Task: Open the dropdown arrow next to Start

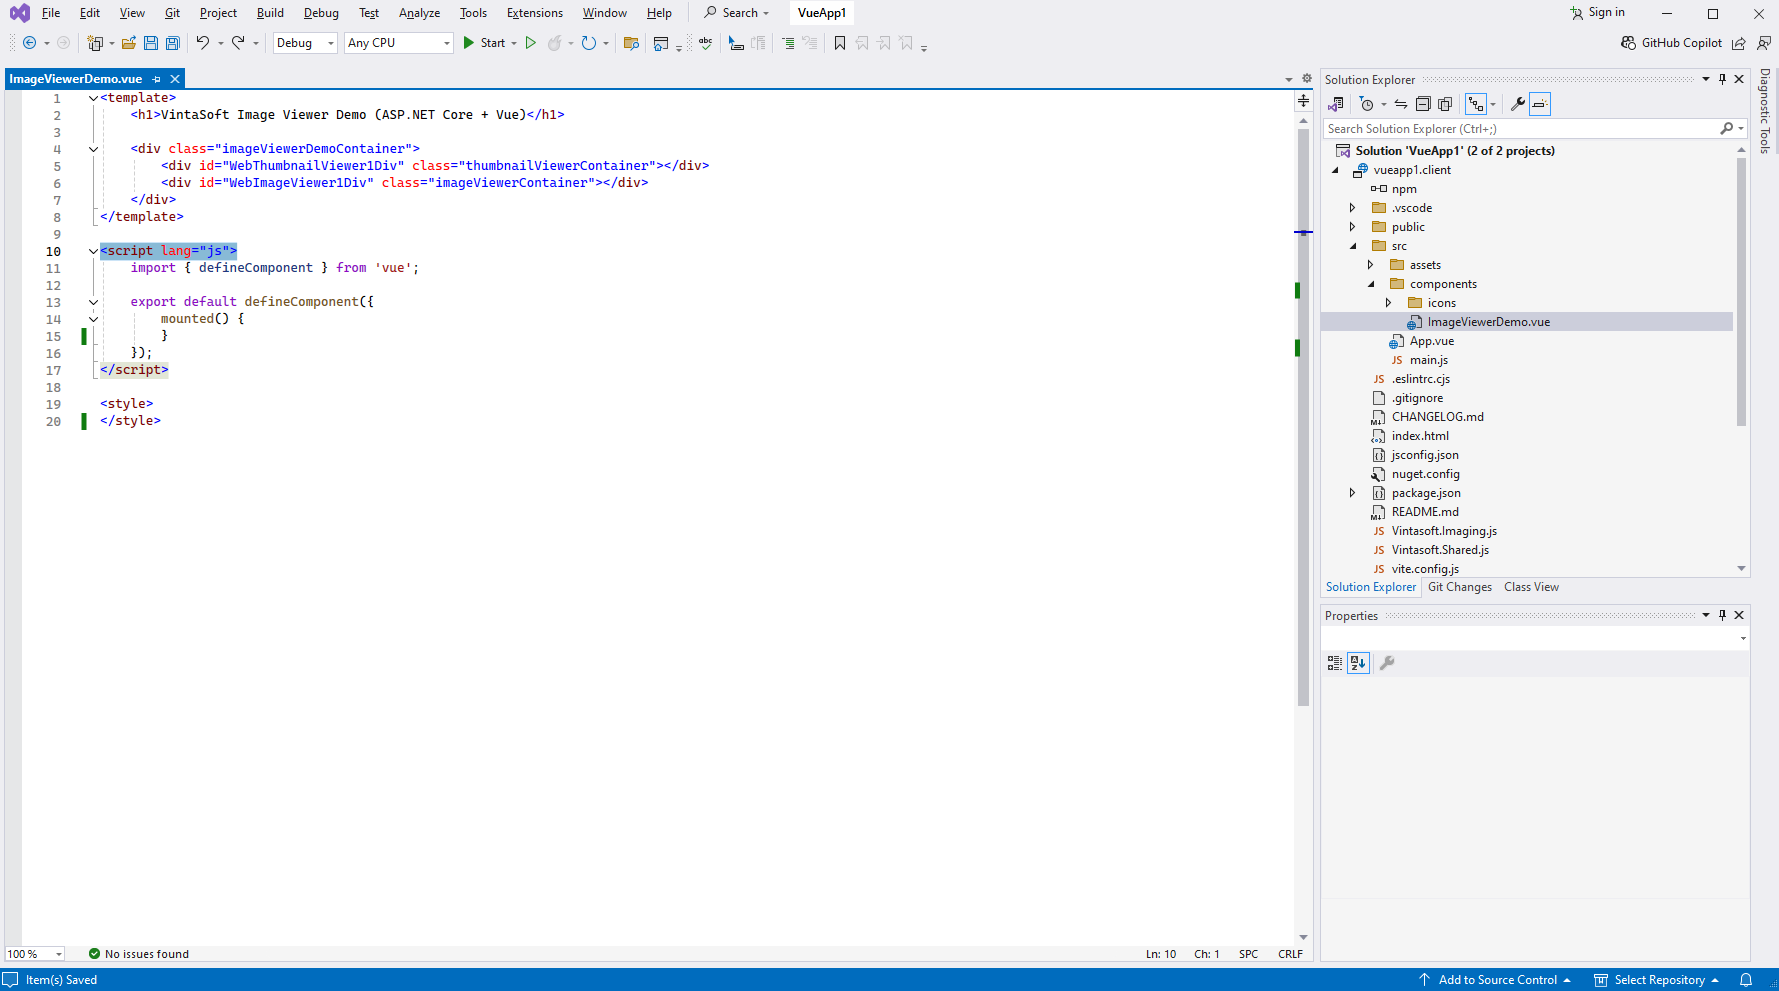Action: [x=514, y=43]
